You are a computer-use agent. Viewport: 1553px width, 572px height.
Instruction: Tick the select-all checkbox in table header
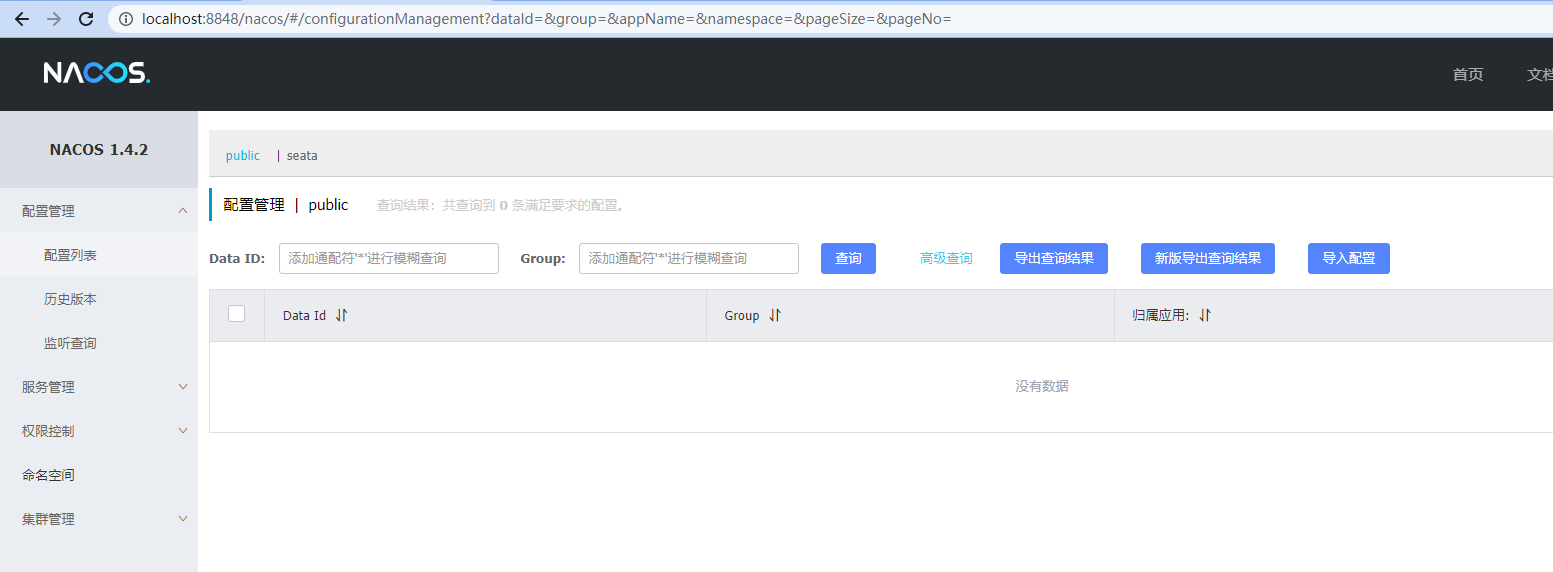[237, 314]
